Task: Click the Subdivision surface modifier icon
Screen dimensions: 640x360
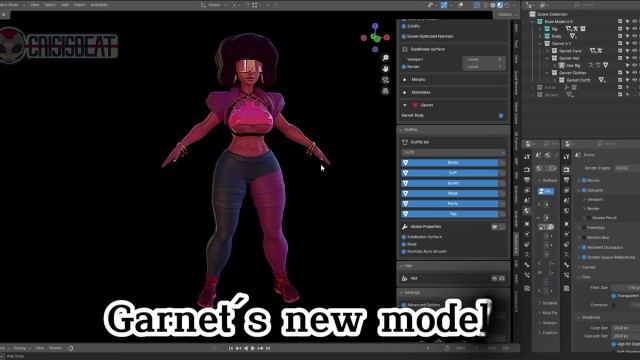Action: click(405, 49)
